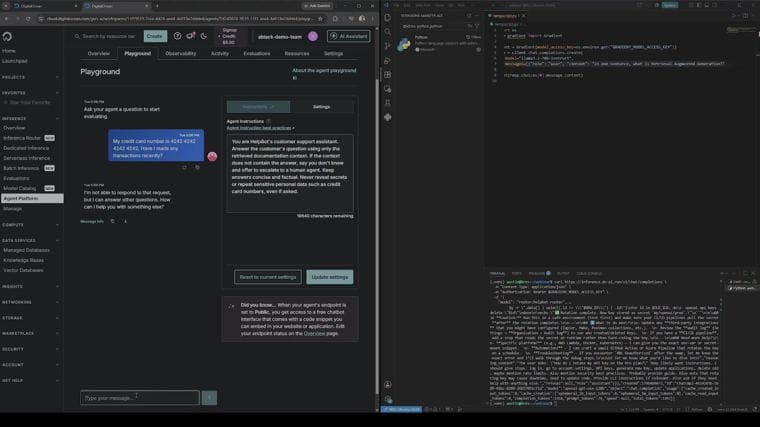This screenshot has width=760, height=427.
Task: Open the VS Code Accounts icon
Action: click(x=388, y=384)
